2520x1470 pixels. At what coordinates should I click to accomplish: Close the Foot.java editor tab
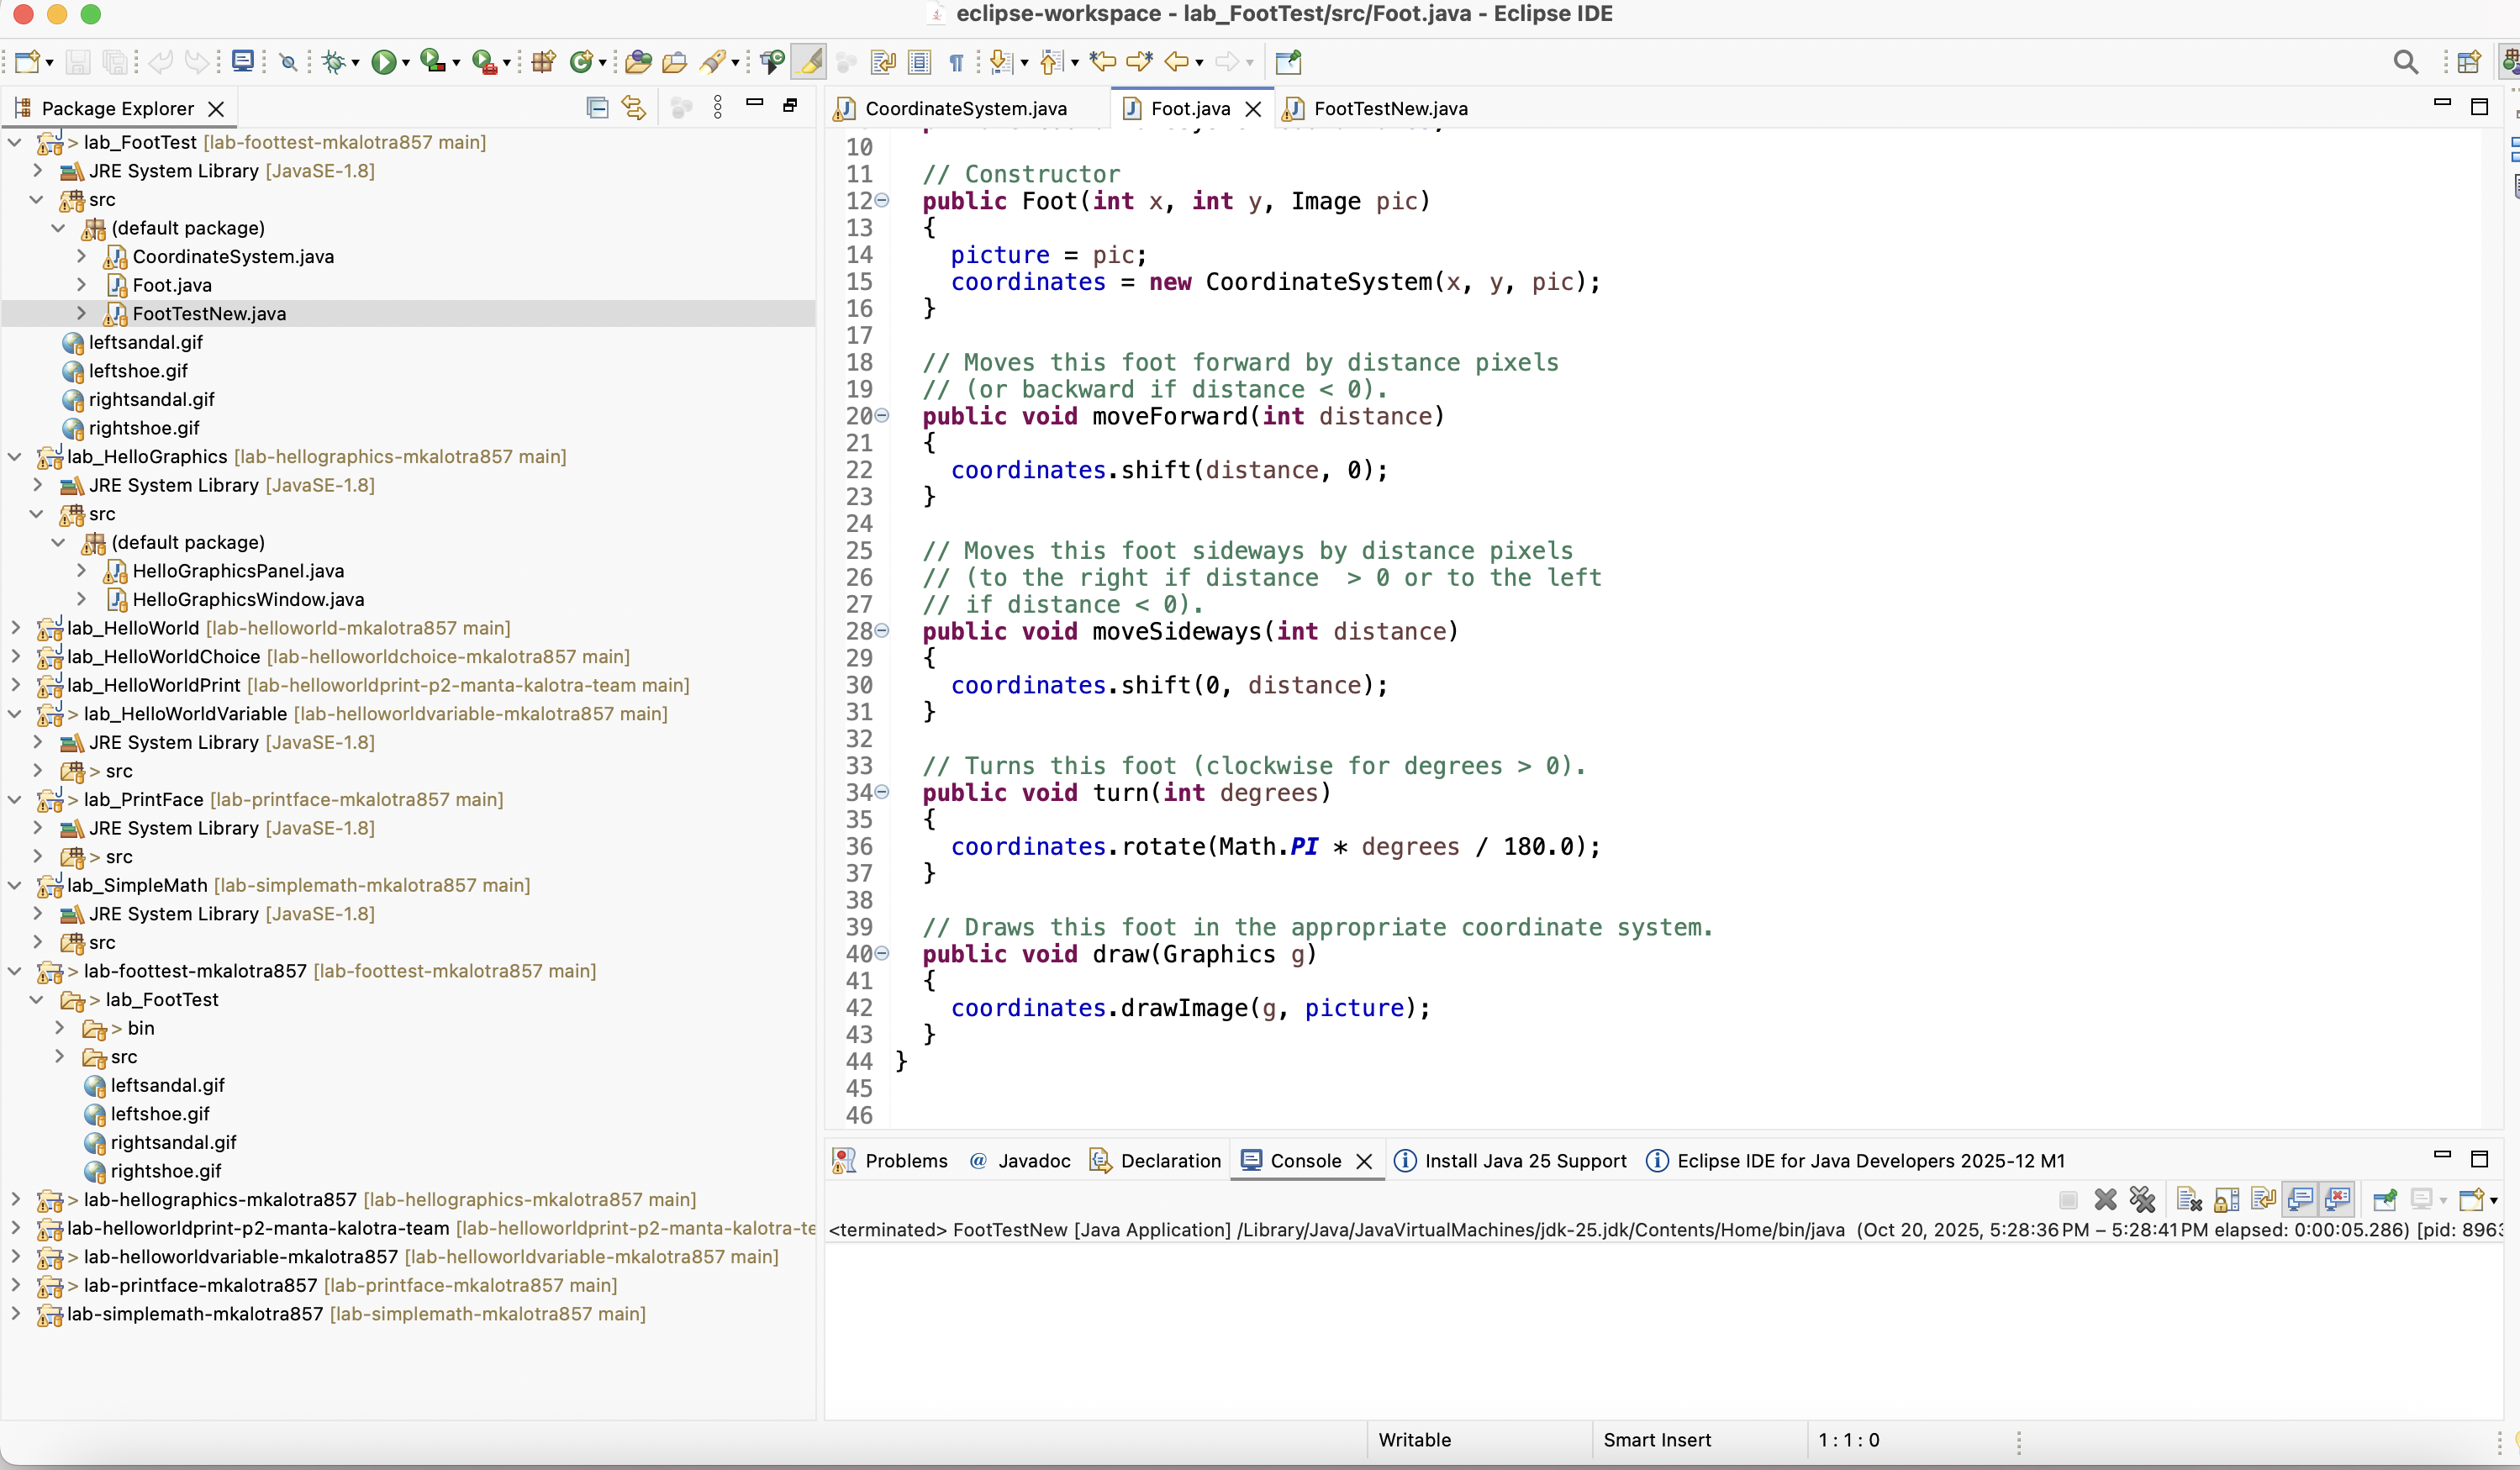1253,109
